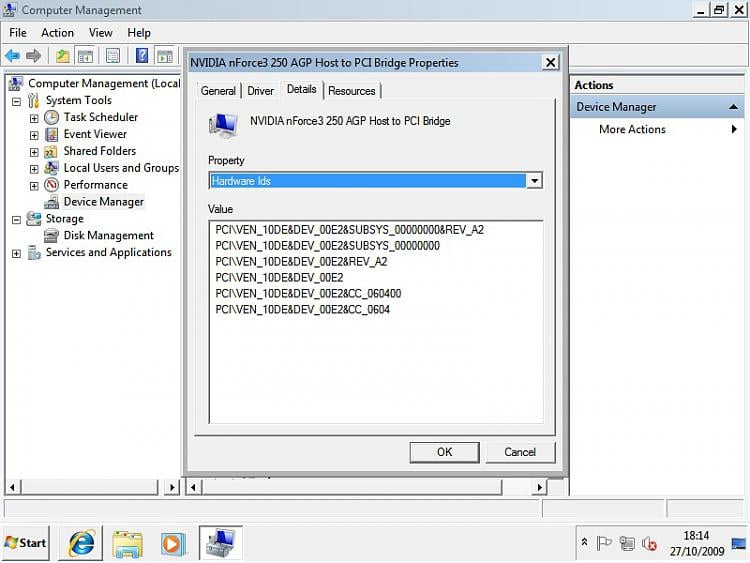Click Computer Management taskbar button
Viewport: 750px width, 563px height.
(221, 542)
